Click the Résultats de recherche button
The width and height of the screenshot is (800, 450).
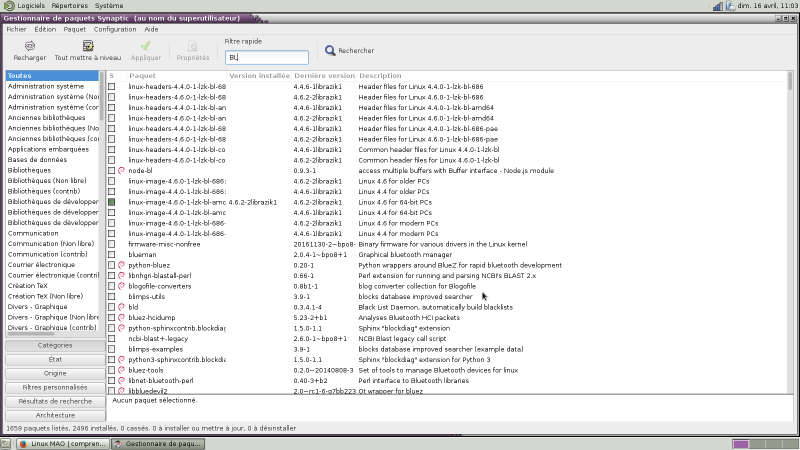[55, 402]
